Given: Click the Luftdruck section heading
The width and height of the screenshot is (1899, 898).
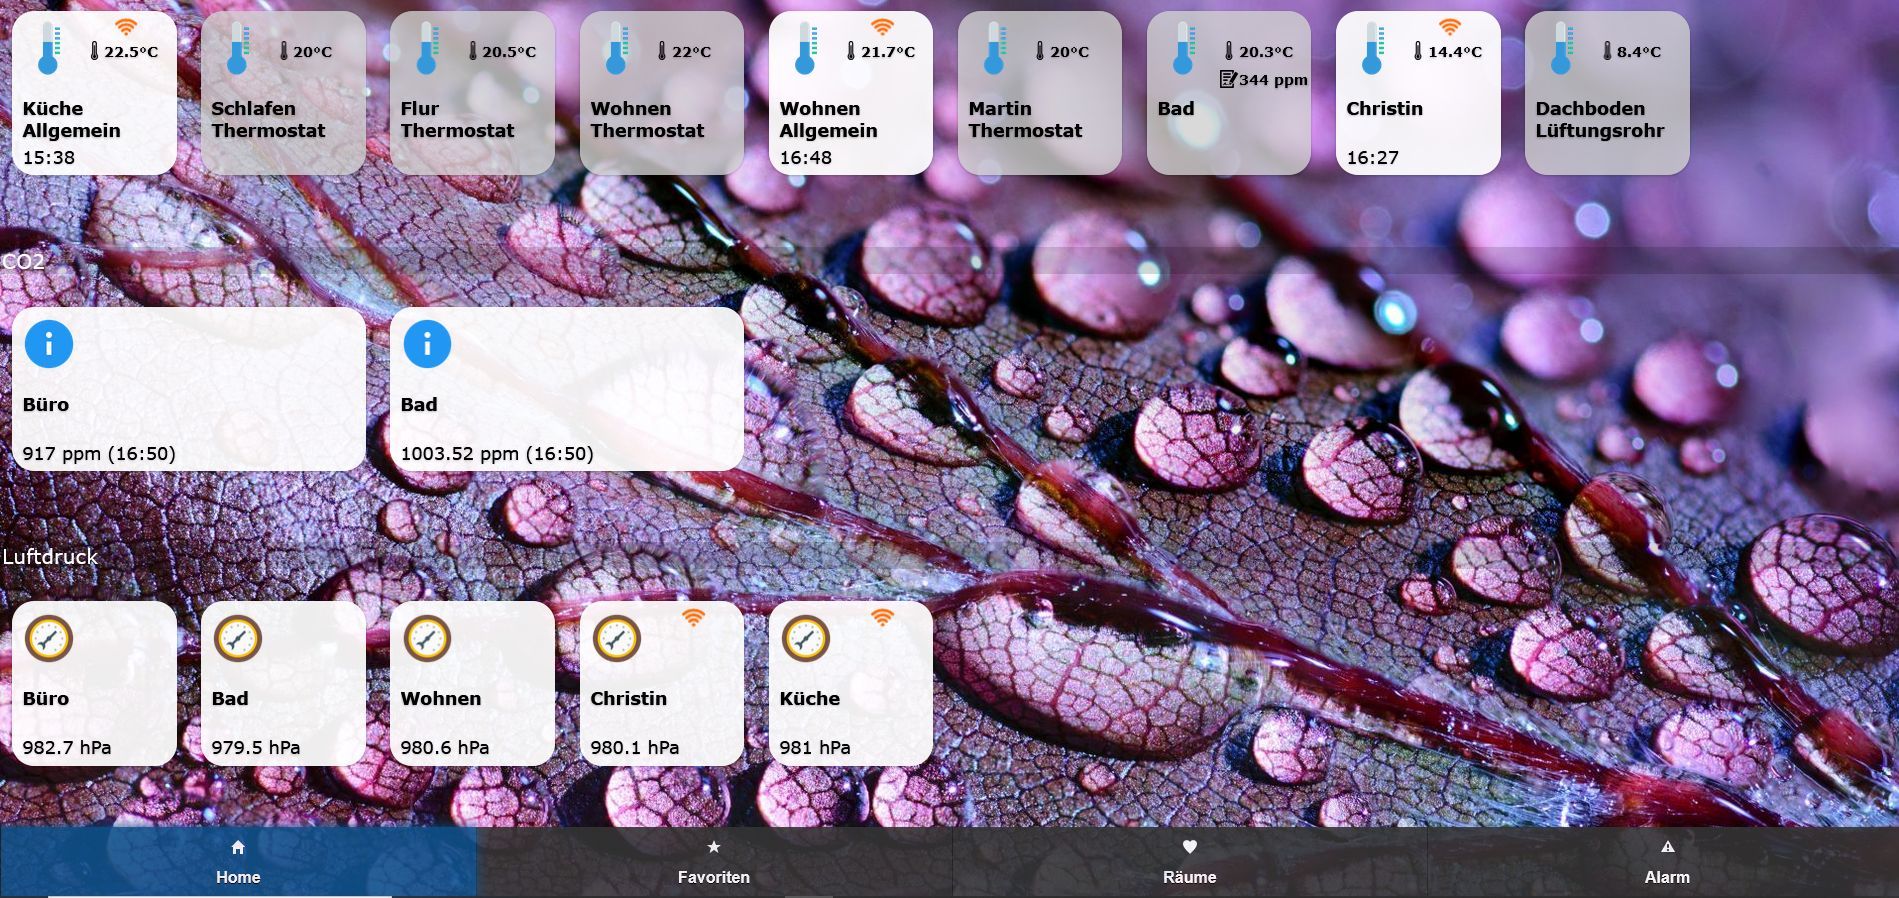Looking at the screenshot, I should [x=50, y=556].
